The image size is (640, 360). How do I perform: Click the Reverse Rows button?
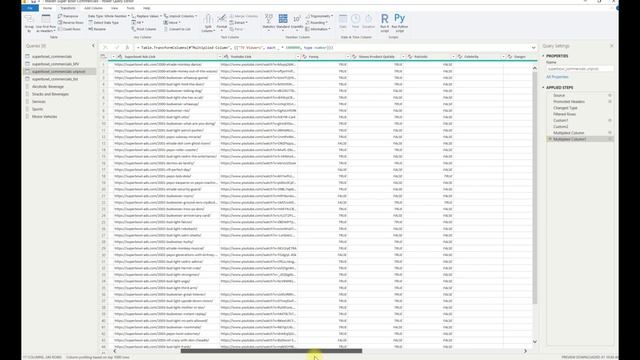pos(71,22)
